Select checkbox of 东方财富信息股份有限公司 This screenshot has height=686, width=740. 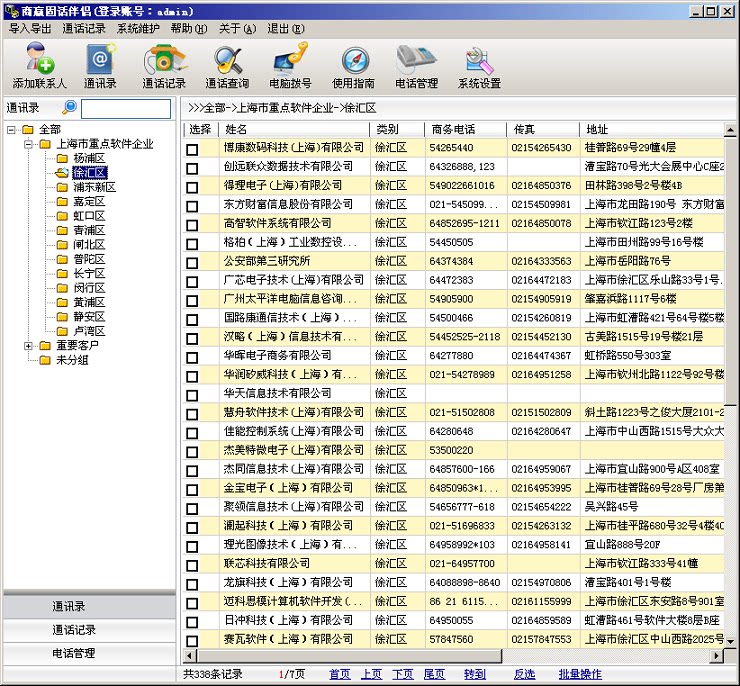click(x=192, y=206)
